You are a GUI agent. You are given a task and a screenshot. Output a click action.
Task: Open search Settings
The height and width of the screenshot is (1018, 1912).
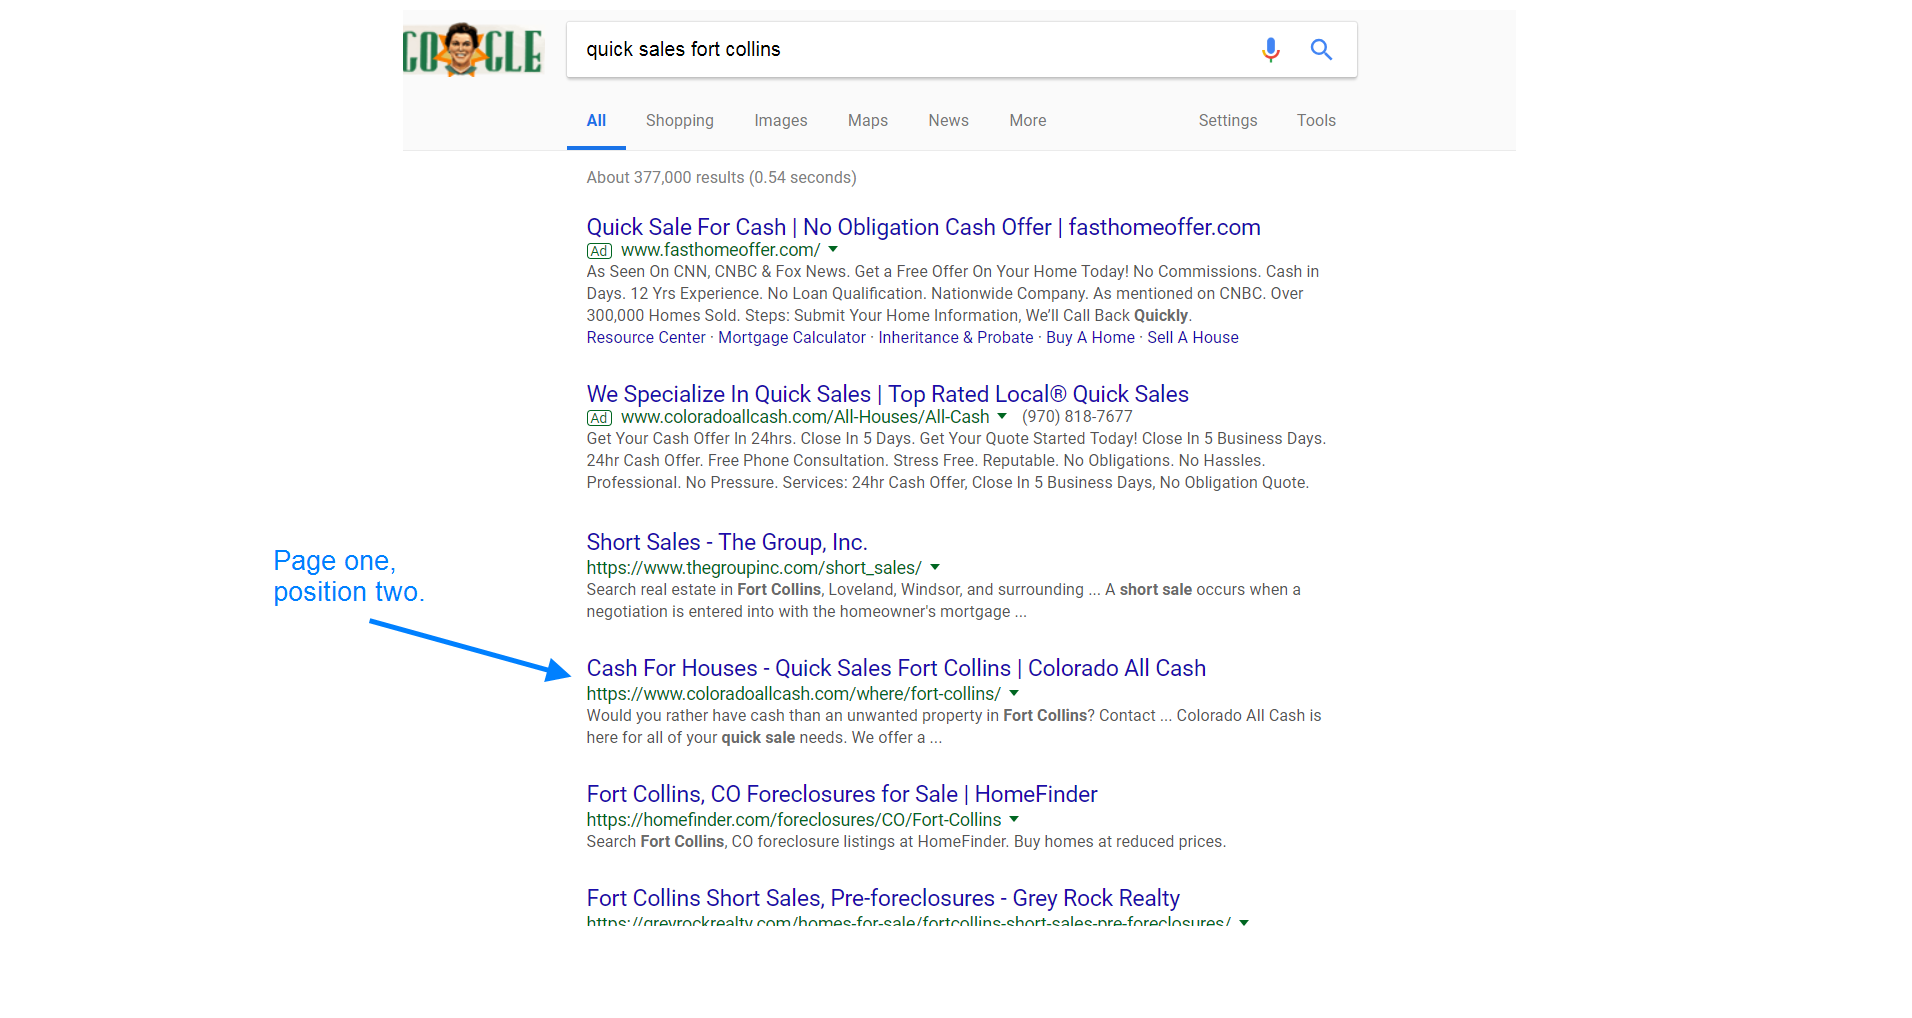click(1227, 120)
